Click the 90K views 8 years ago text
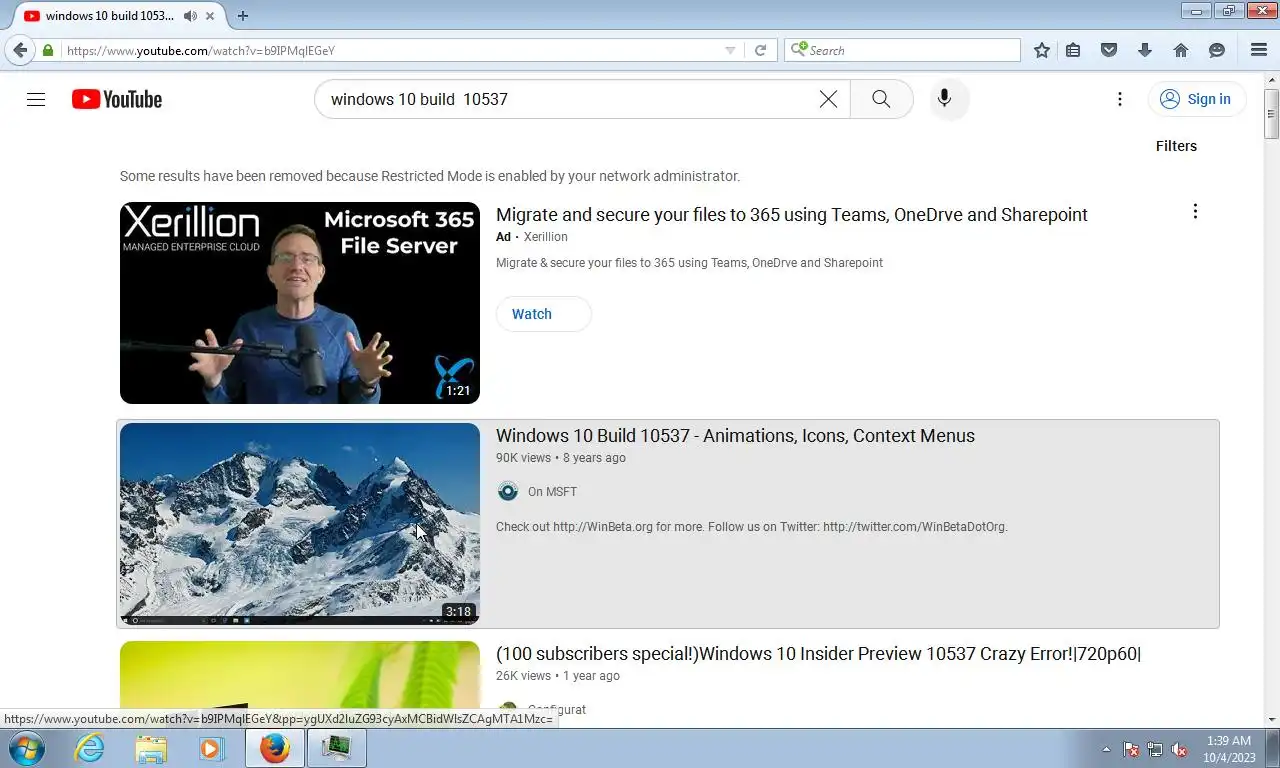1280x768 pixels. pyautogui.click(x=561, y=458)
